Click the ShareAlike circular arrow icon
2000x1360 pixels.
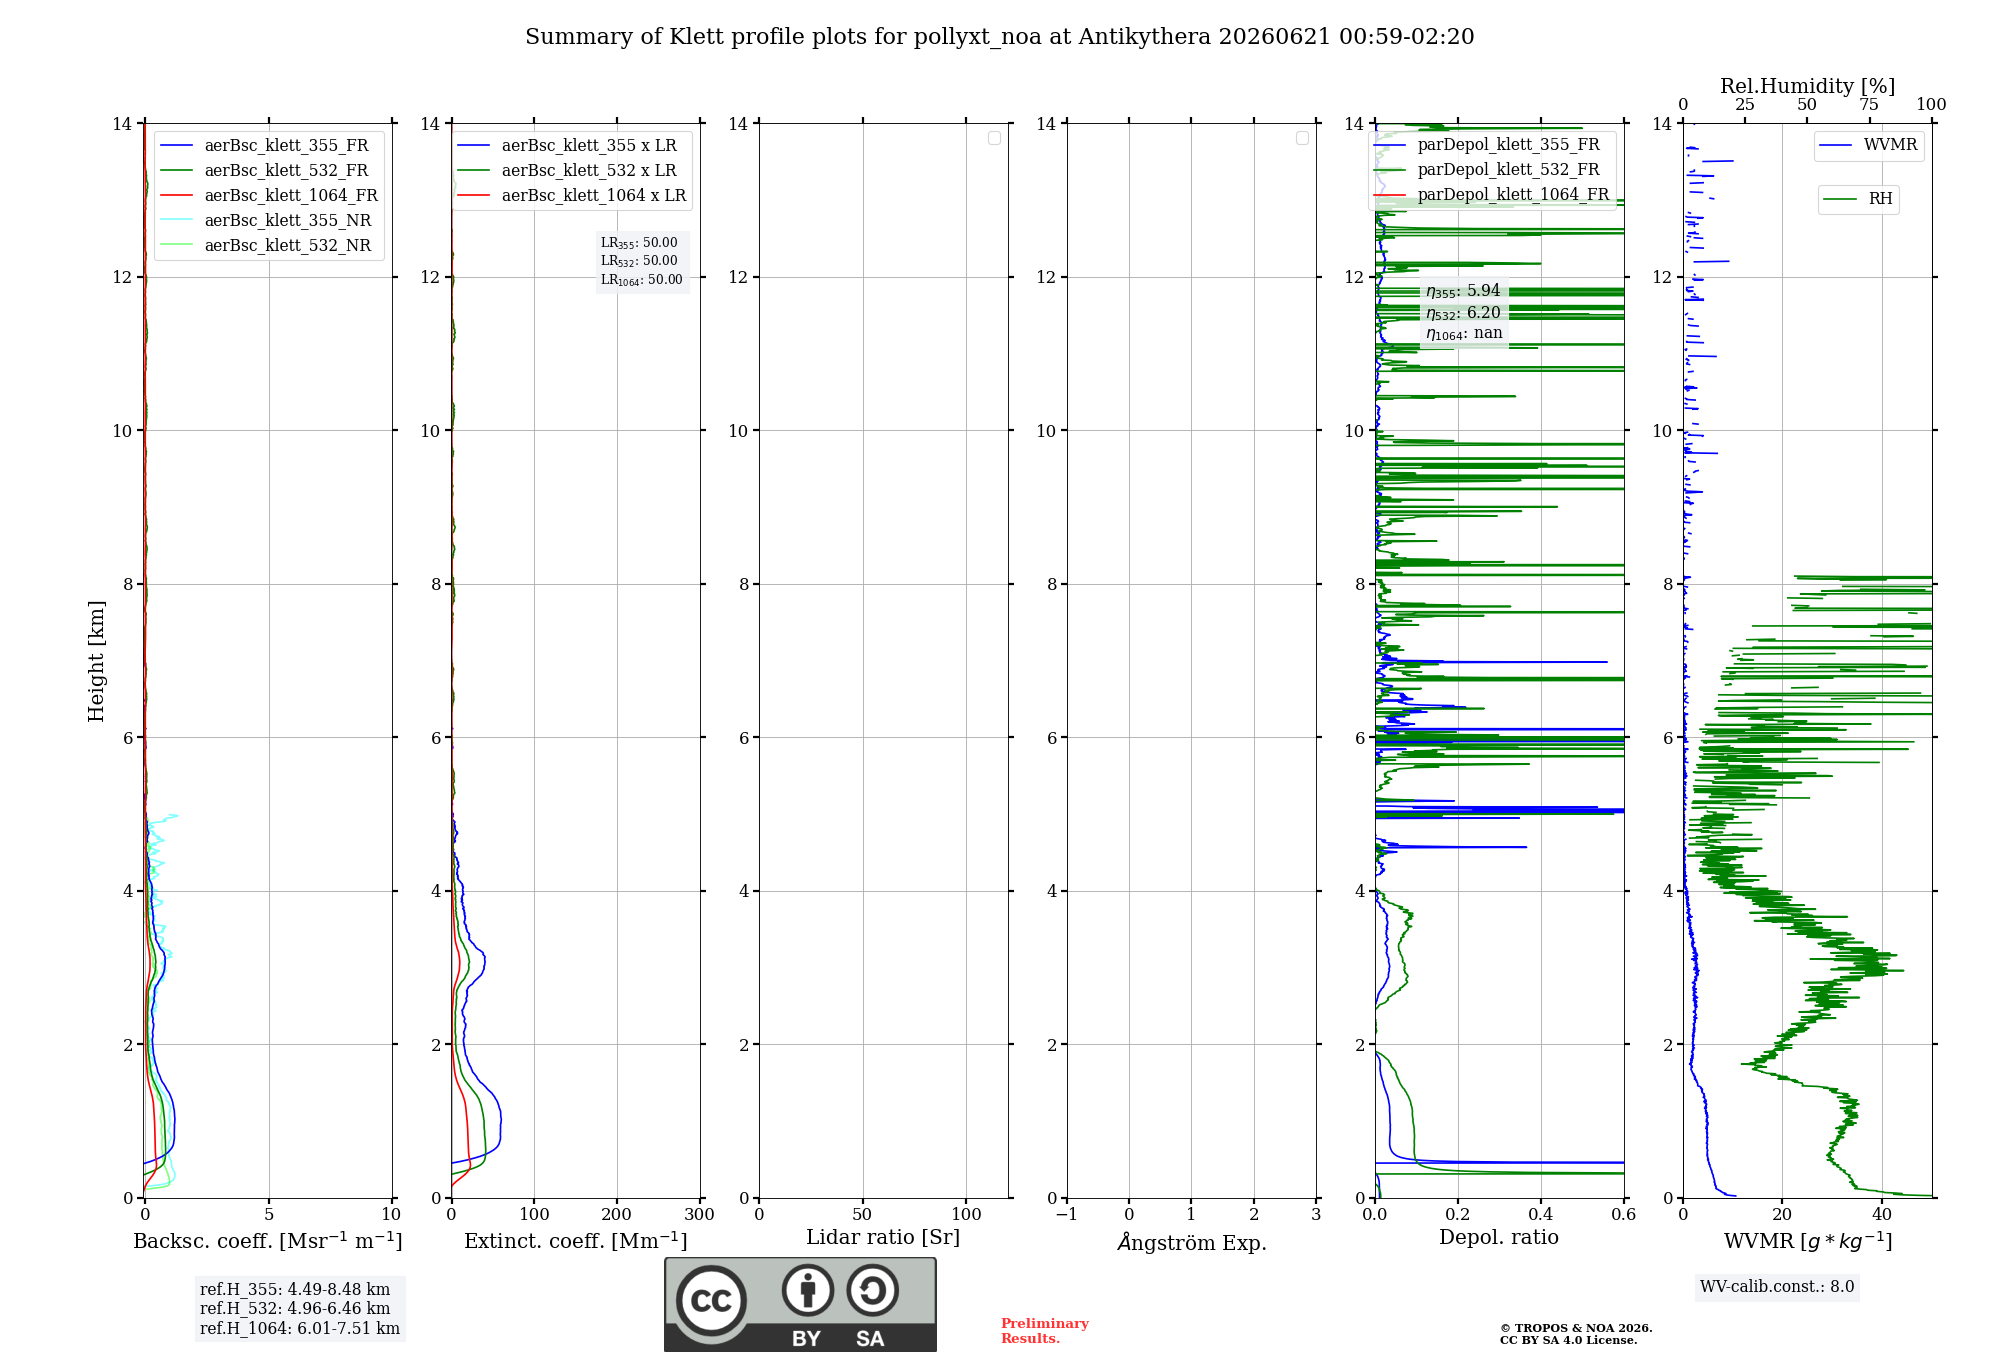coord(873,1290)
